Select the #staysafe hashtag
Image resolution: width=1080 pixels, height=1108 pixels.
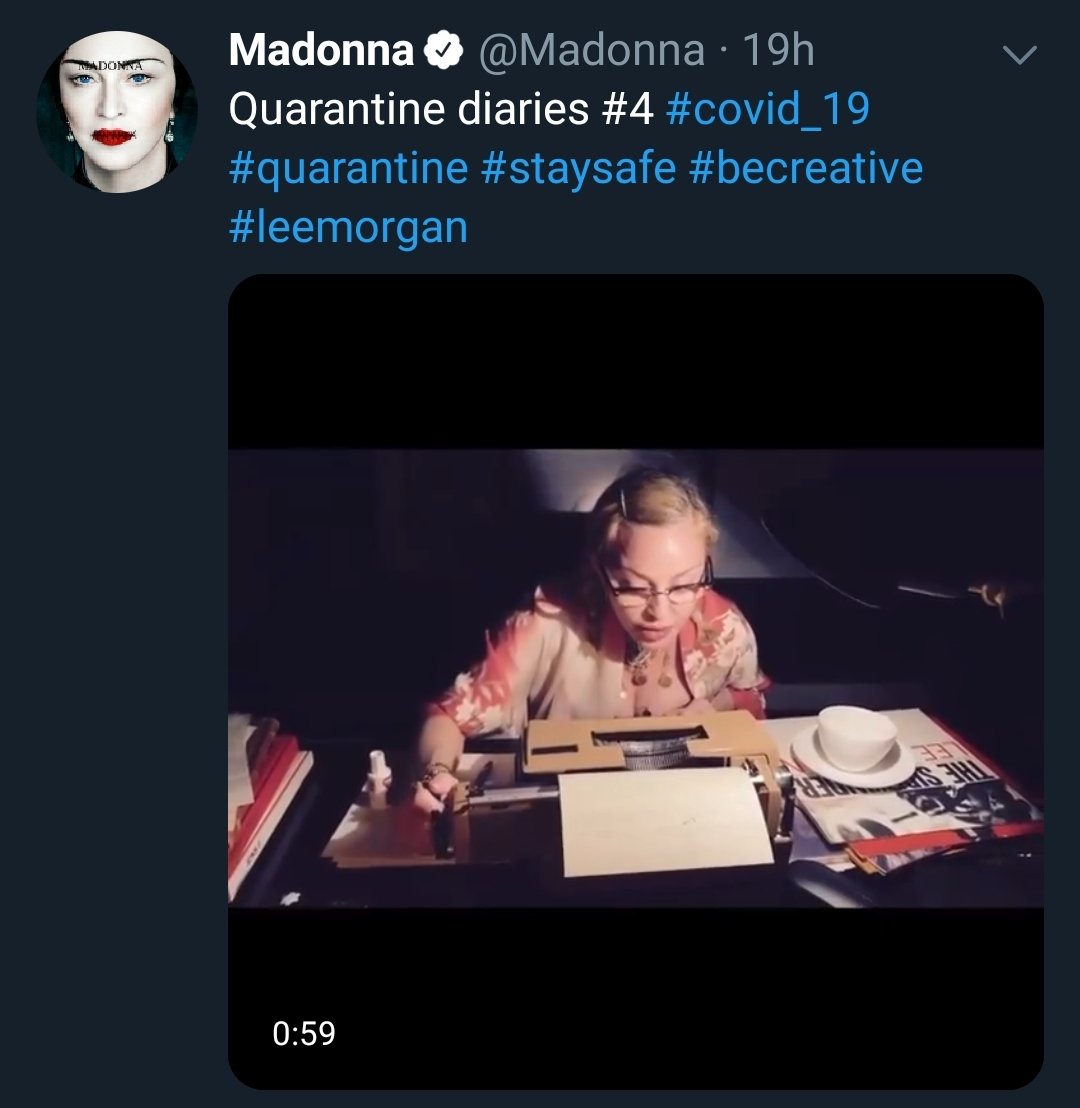click(578, 169)
